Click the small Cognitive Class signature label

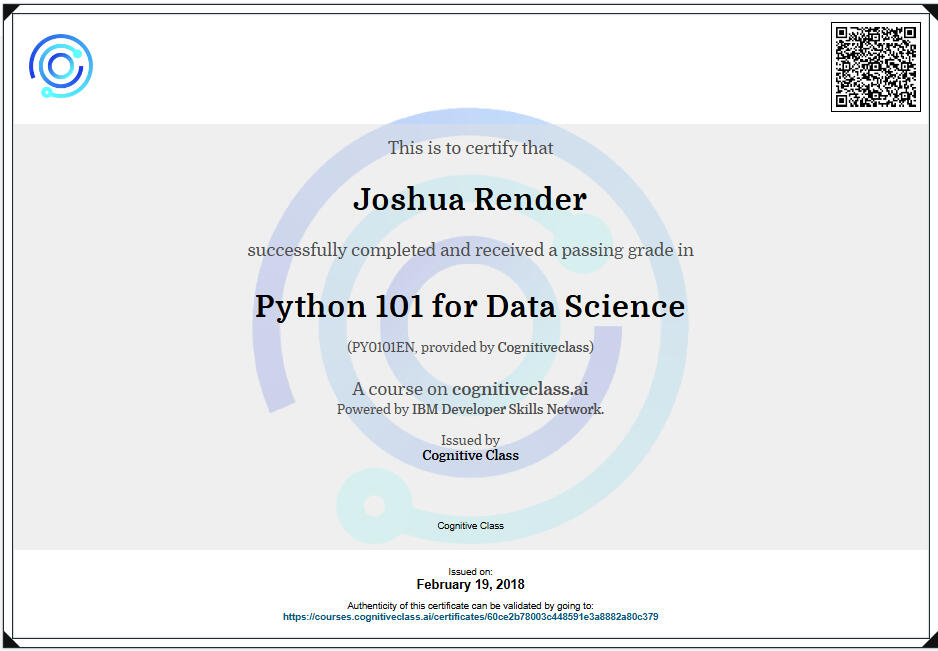point(470,525)
